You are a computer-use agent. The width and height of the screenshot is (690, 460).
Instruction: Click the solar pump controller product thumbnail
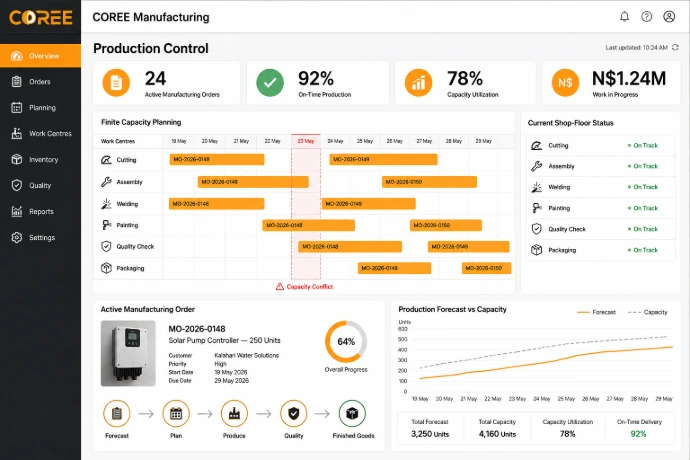[128, 353]
